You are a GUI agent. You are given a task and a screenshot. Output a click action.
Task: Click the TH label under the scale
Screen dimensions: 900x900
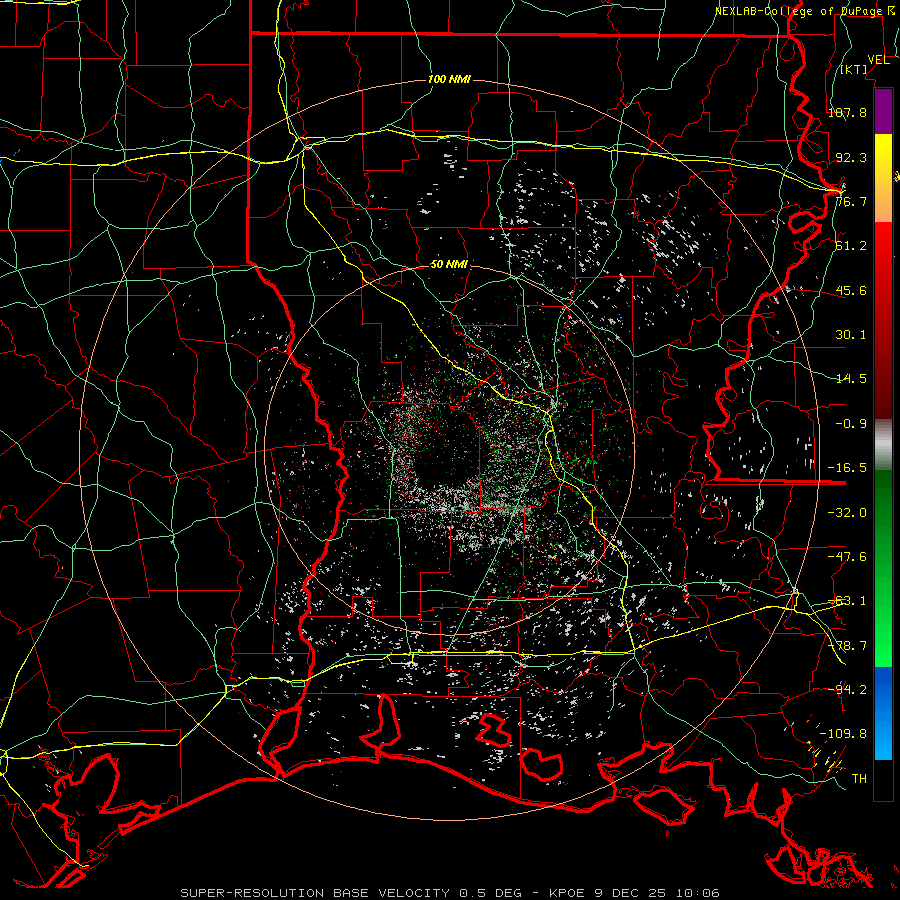point(859,779)
